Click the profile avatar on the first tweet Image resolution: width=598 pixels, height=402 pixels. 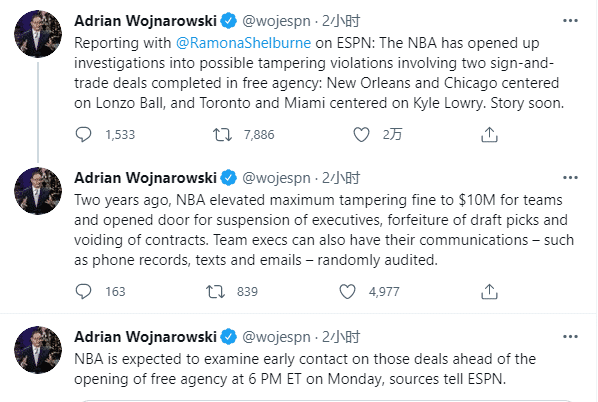click(x=38, y=34)
